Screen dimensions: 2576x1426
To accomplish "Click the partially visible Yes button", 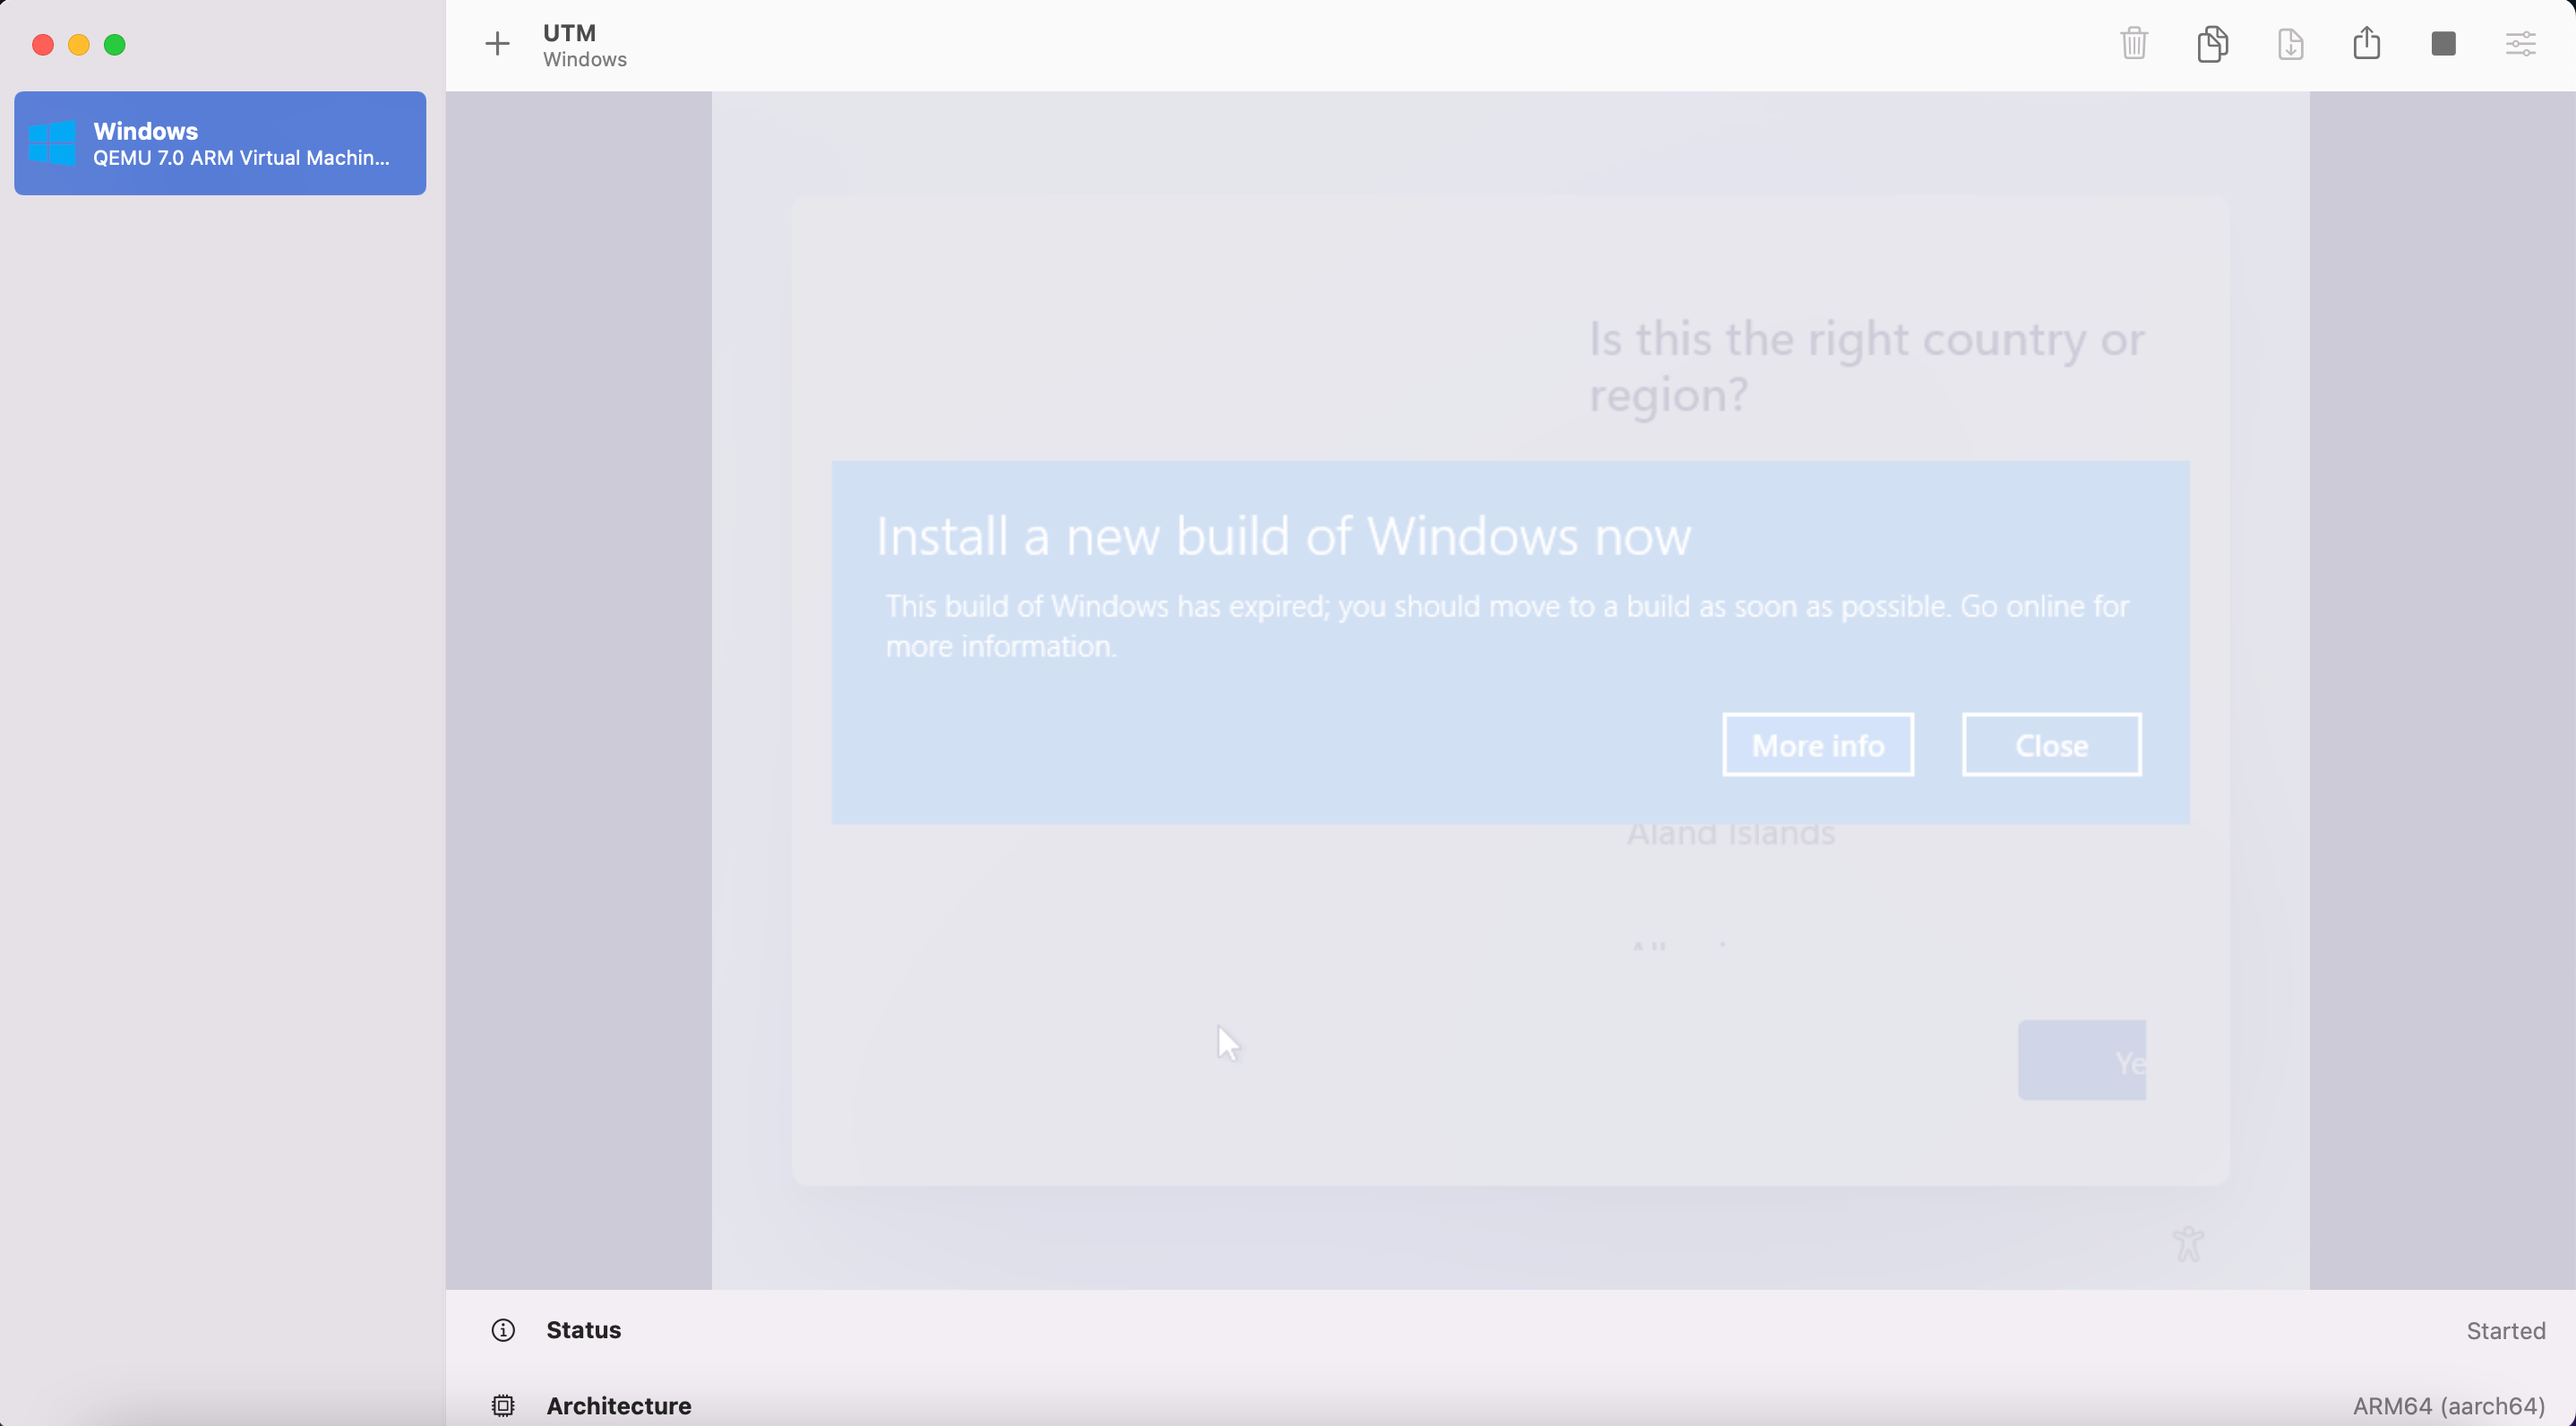I will pyautogui.click(x=2082, y=1061).
